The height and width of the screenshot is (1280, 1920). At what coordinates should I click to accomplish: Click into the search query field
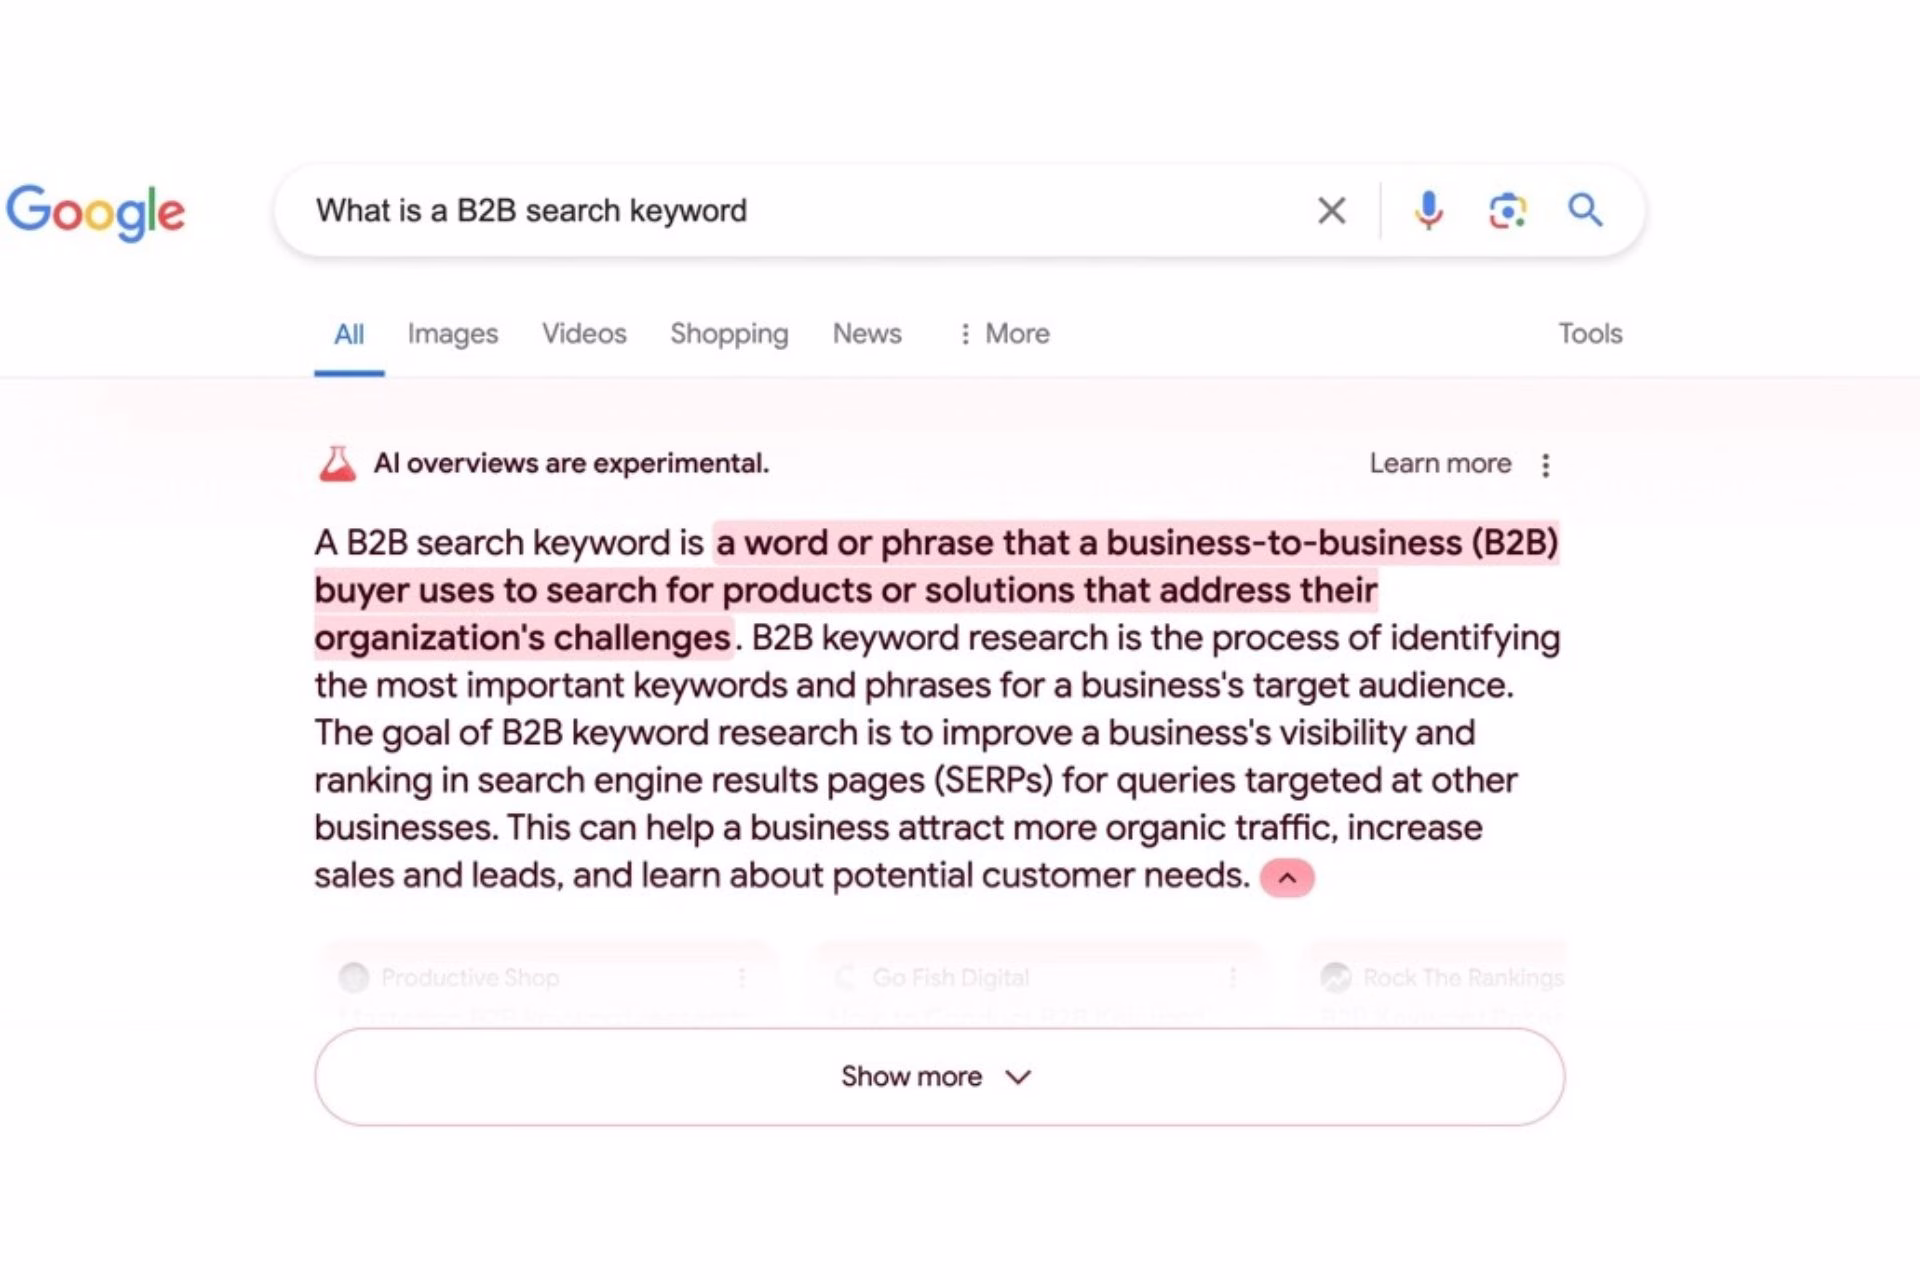point(800,211)
